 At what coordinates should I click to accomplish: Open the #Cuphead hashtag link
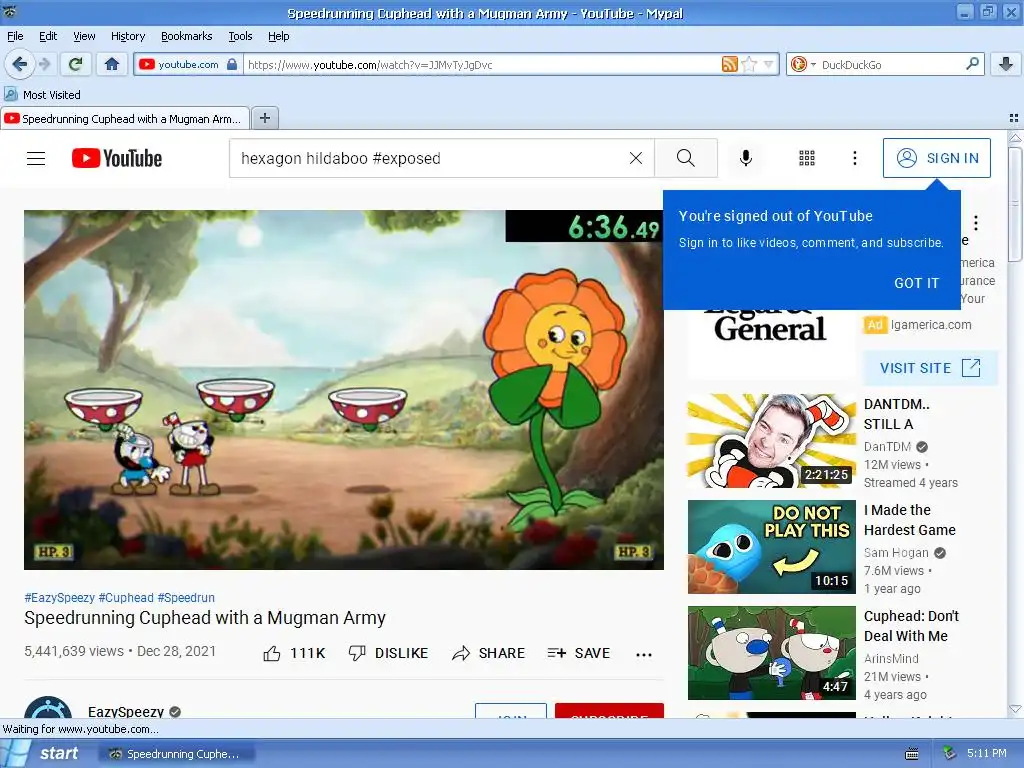click(126, 598)
